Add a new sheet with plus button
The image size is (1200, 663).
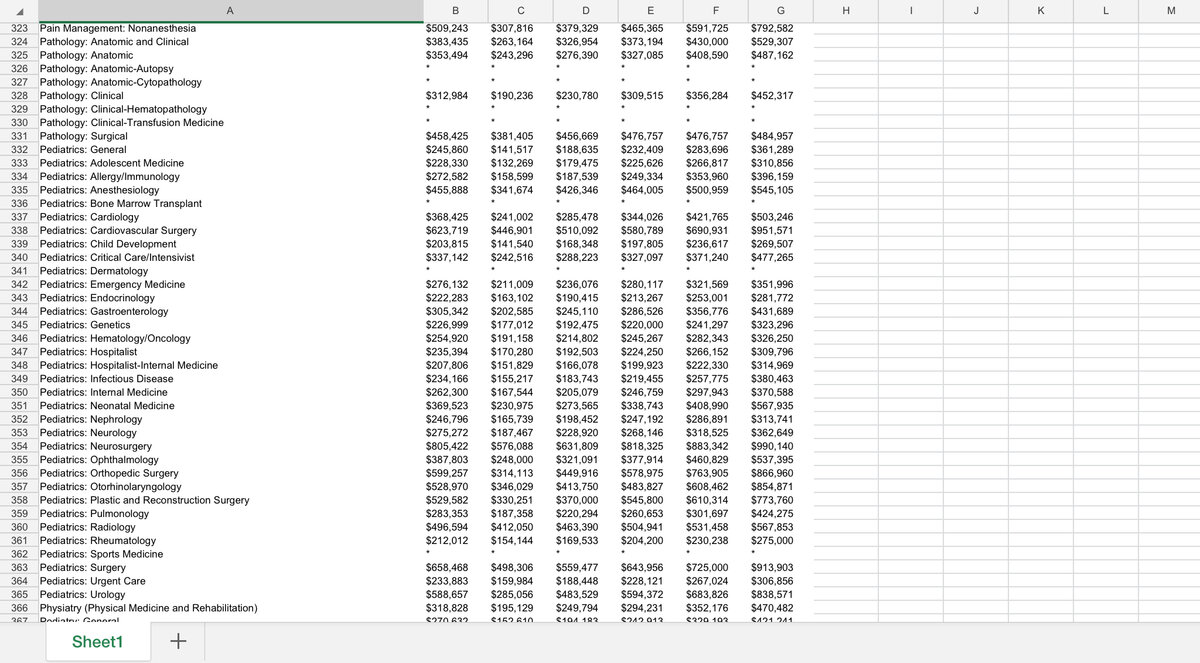[x=178, y=641]
